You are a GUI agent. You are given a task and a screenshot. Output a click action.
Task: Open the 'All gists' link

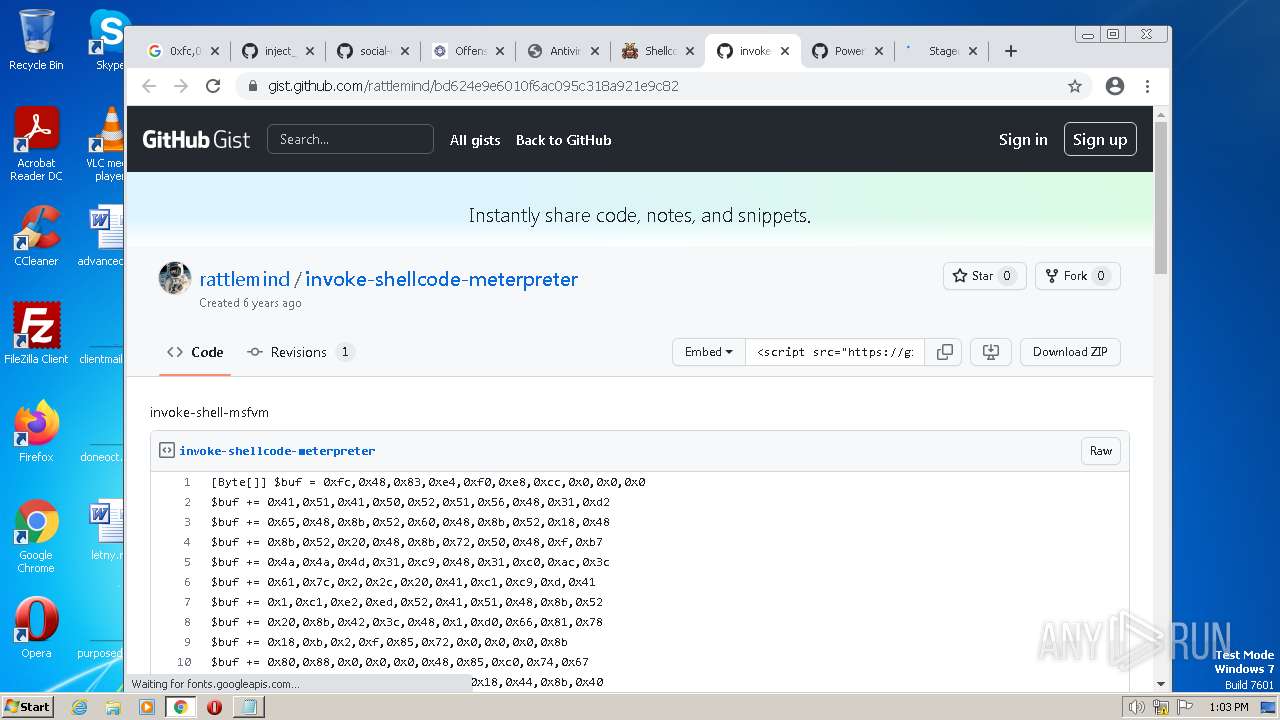click(x=475, y=140)
